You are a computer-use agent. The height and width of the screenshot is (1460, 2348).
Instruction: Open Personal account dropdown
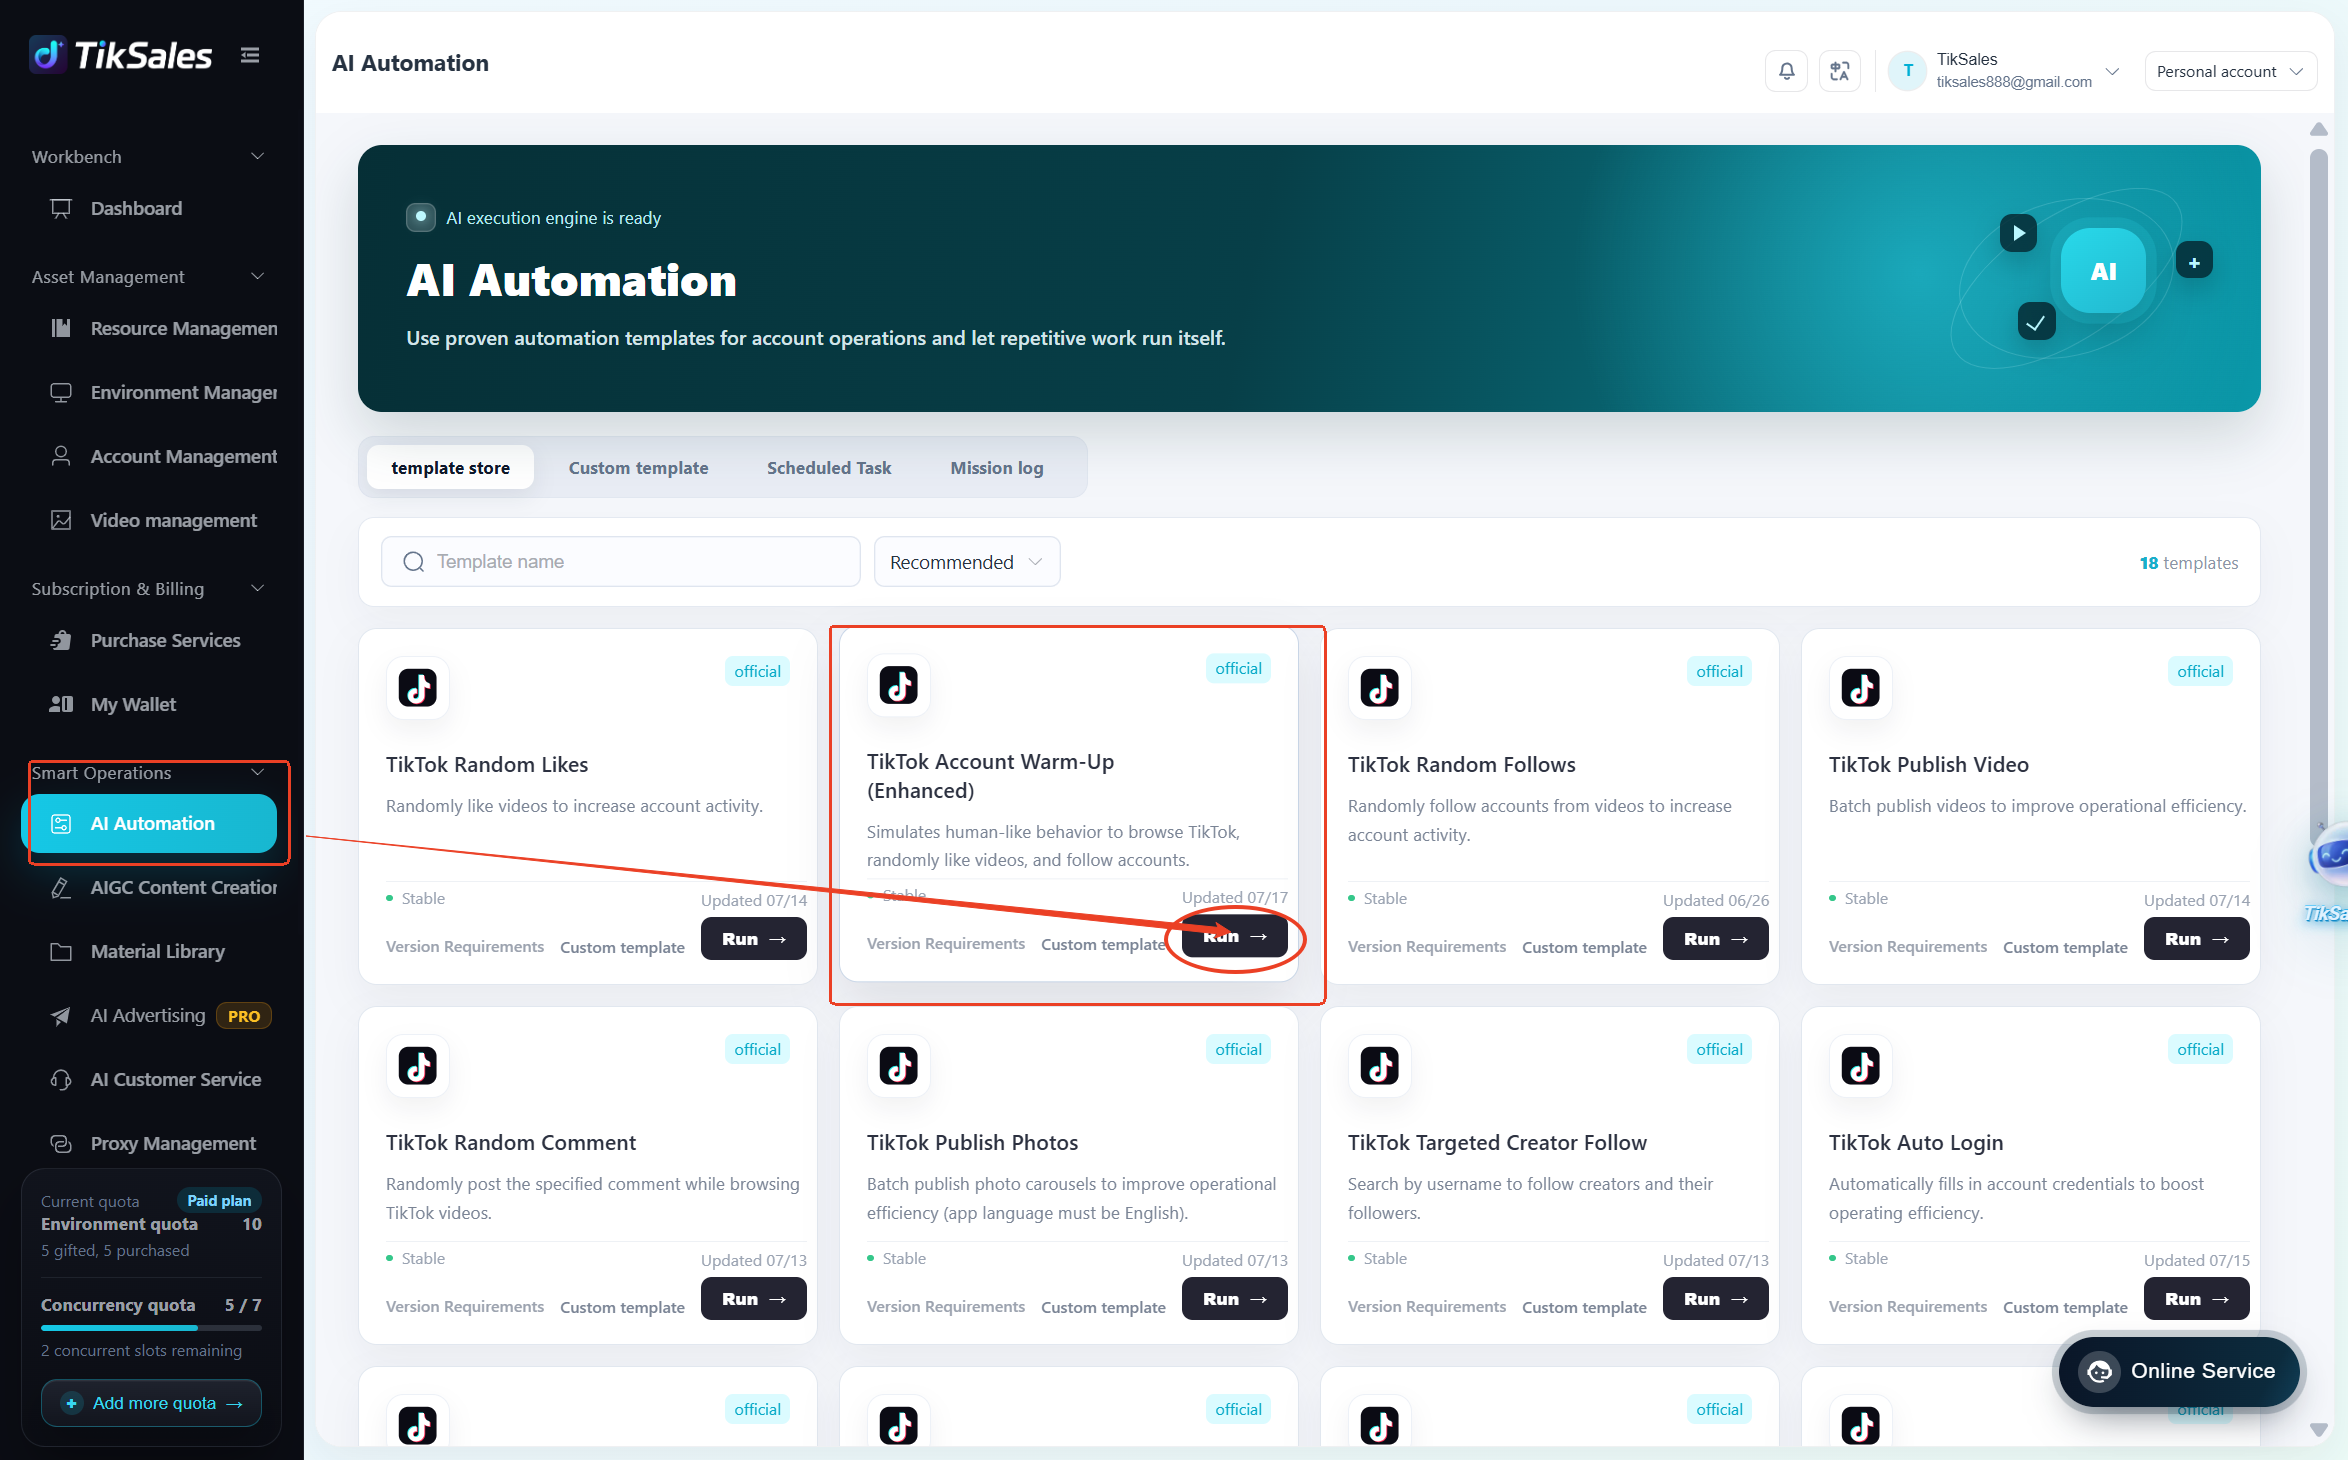tap(2229, 71)
